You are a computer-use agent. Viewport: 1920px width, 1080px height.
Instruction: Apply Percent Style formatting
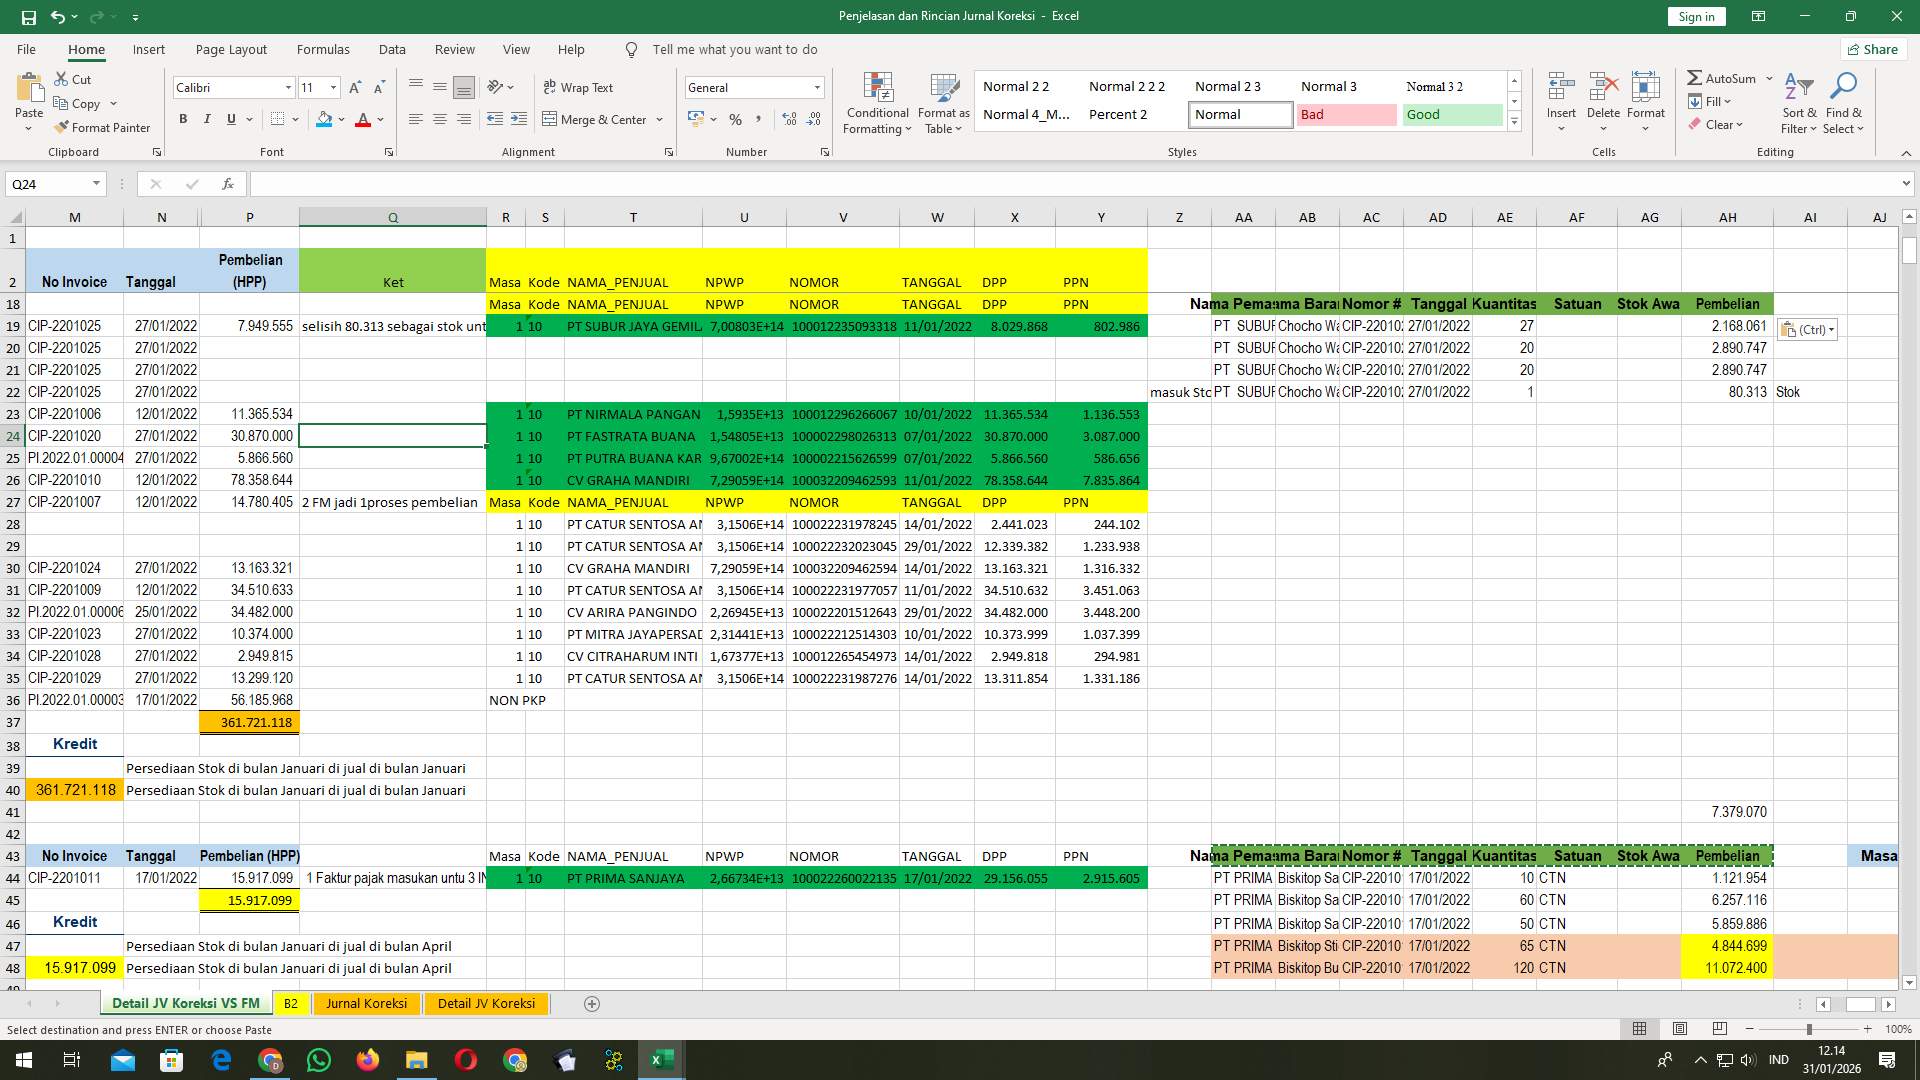(x=735, y=119)
